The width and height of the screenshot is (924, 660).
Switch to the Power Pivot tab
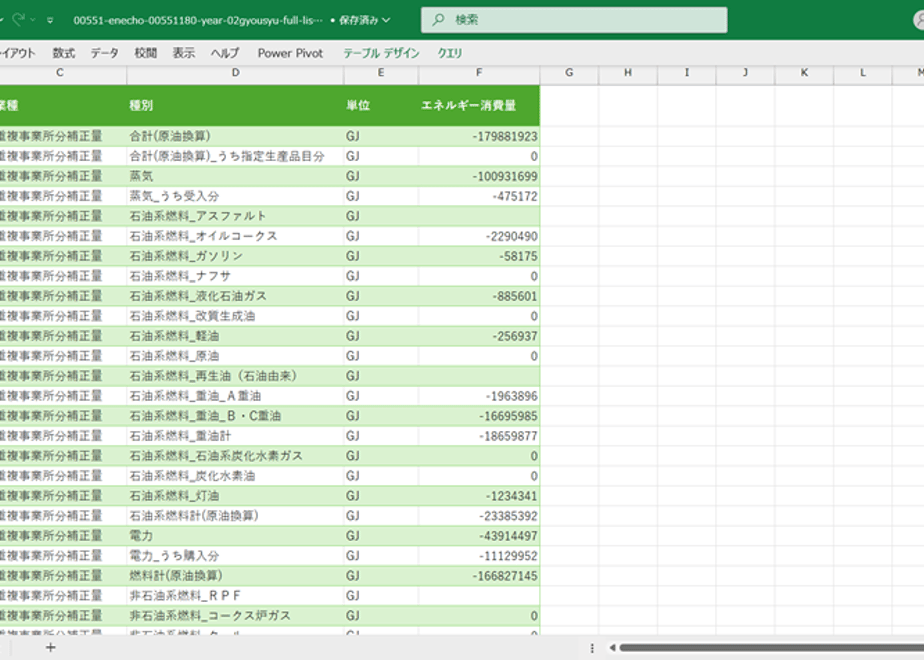tap(290, 53)
